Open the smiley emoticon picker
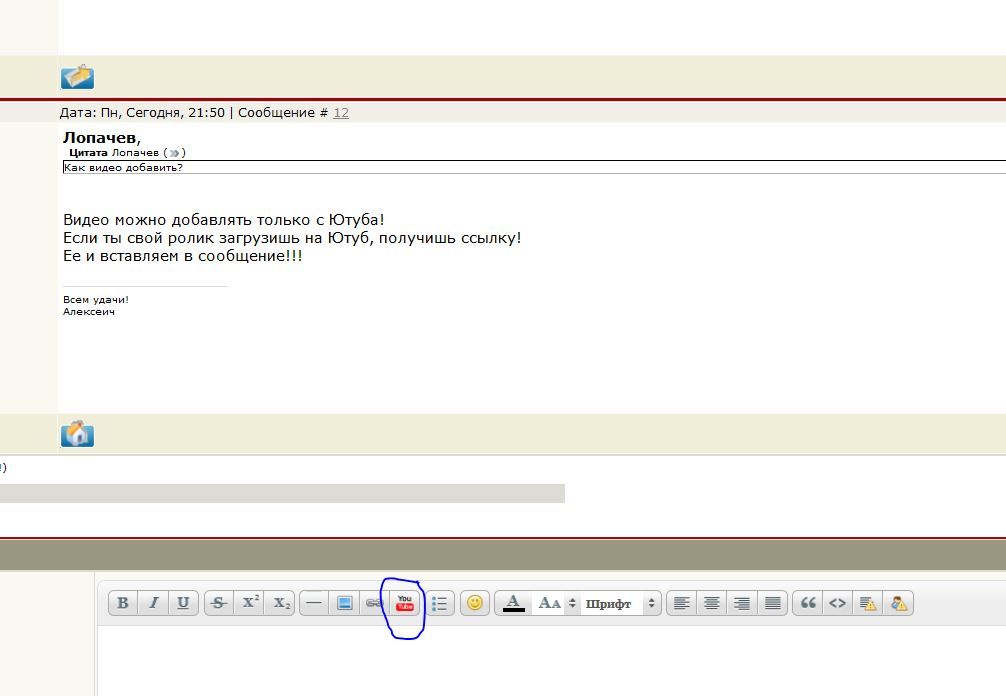Image resolution: width=1006 pixels, height=696 pixels. click(x=475, y=603)
